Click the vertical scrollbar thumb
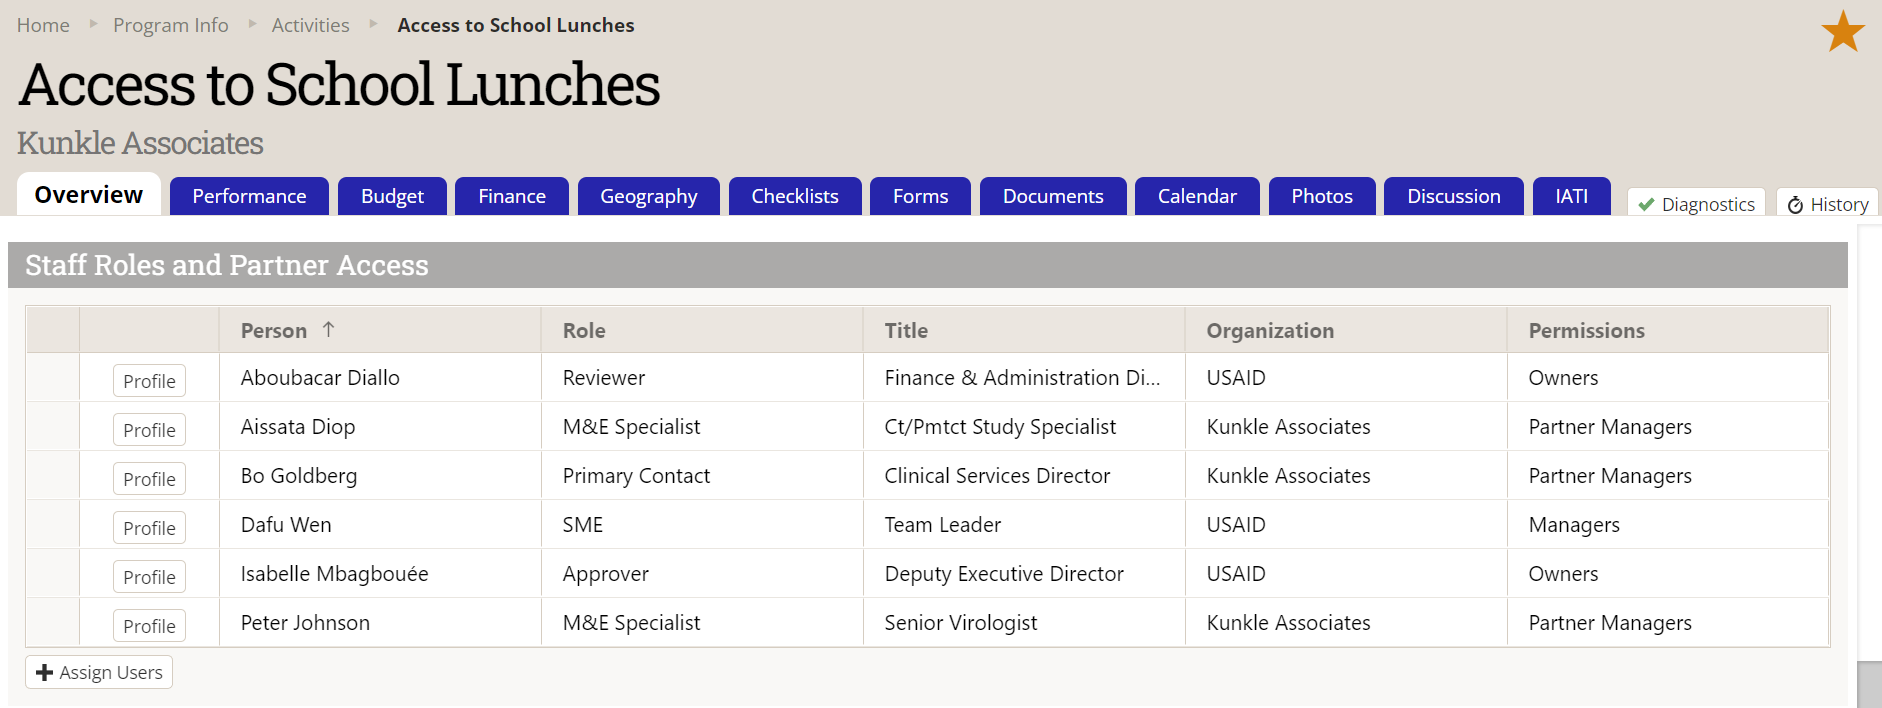The image size is (1882, 708). point(1868,684)
